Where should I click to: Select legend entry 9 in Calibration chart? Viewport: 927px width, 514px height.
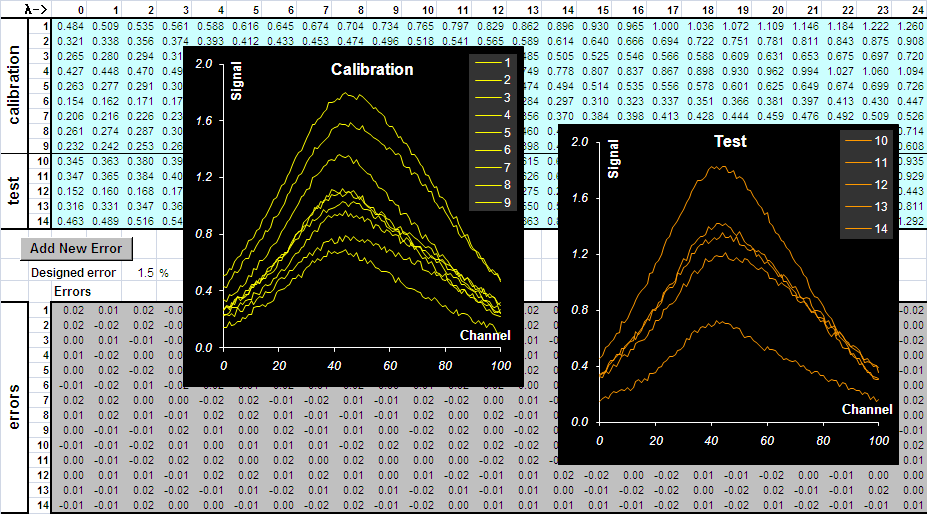(493, 202)
